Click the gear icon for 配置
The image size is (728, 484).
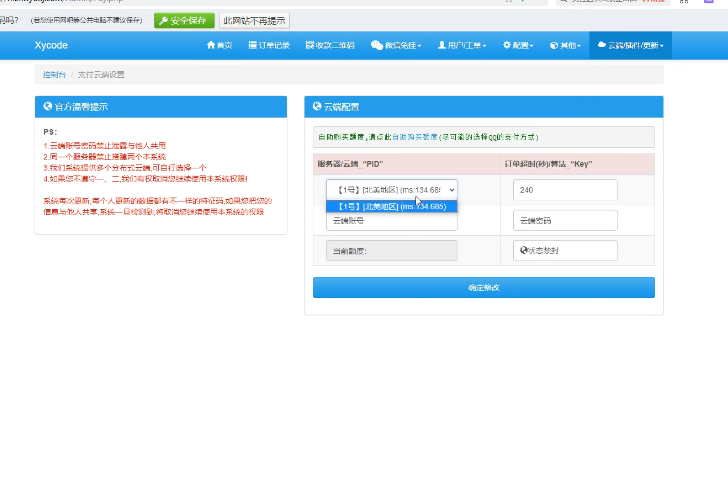click(x=507, y=45)
